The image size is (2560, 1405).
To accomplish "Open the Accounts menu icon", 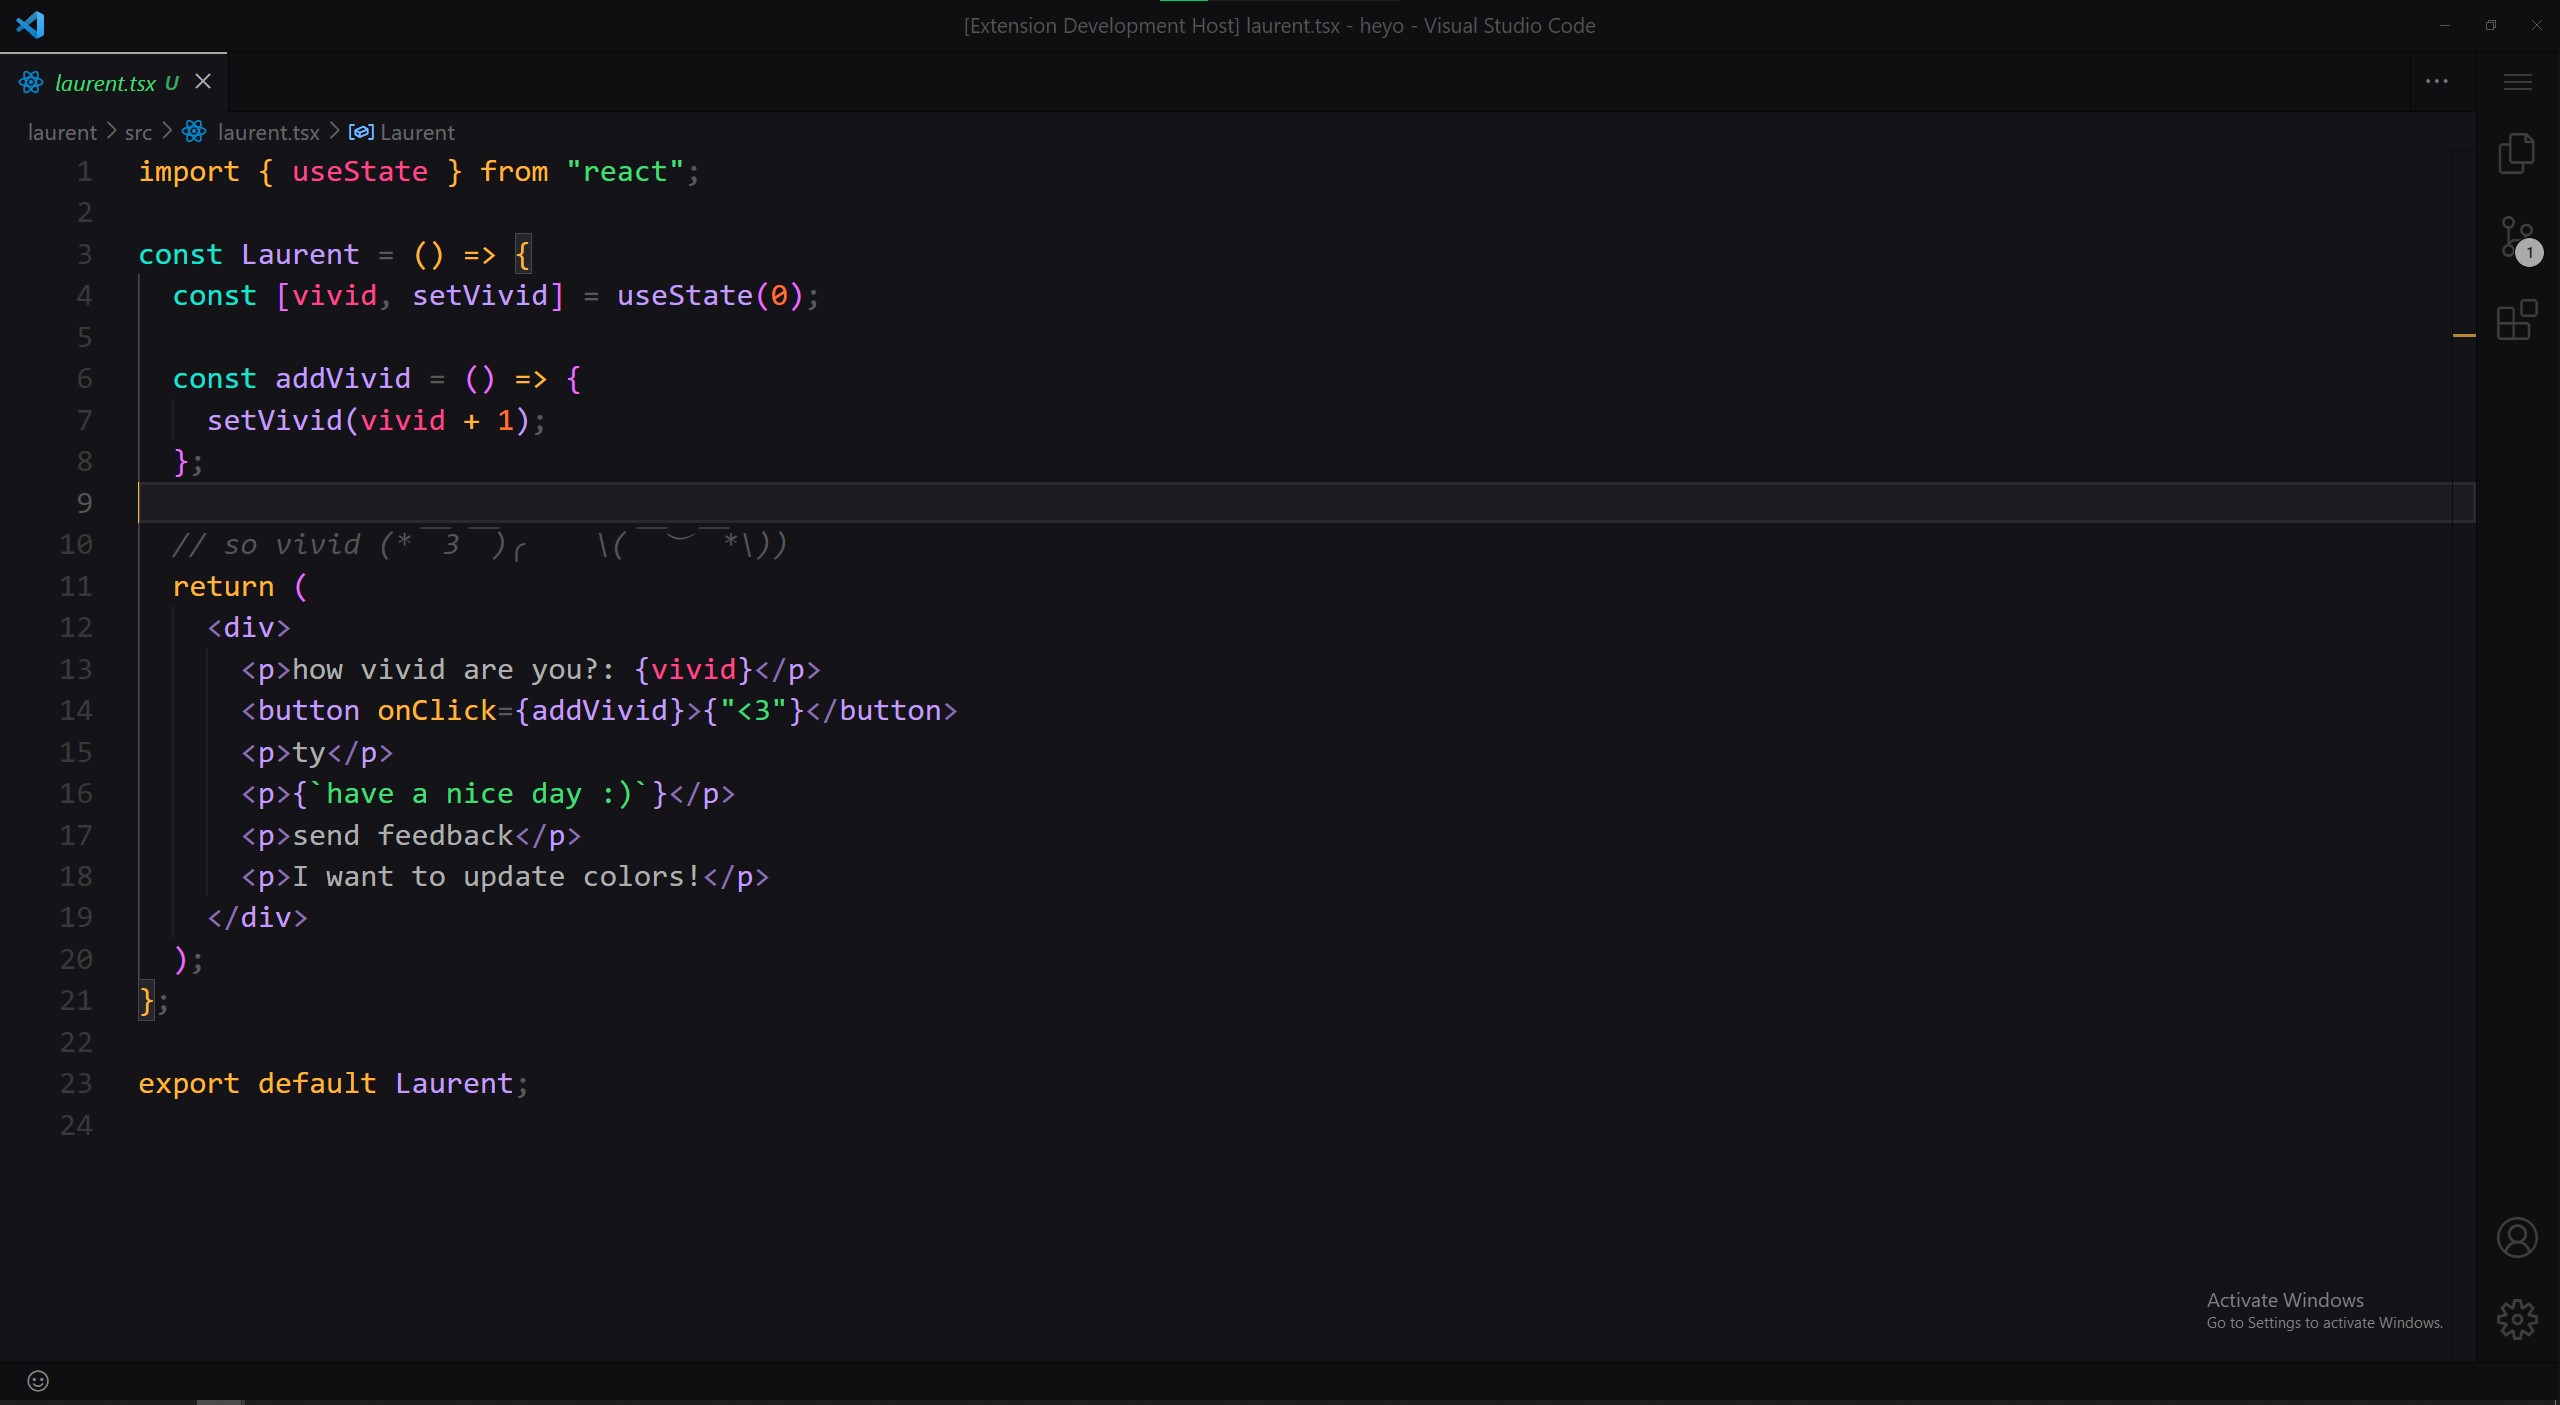I will [x=2516, y=1237].
